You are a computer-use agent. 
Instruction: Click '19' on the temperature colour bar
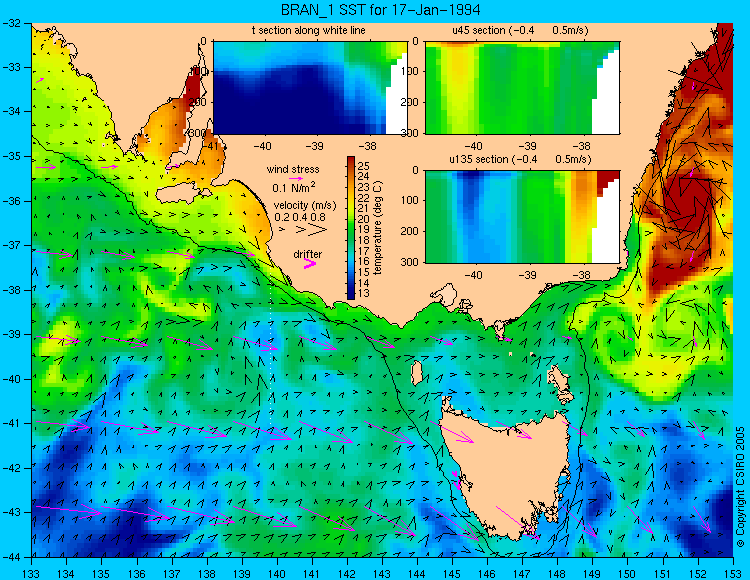pyautogui.click(x=364, y=230)
